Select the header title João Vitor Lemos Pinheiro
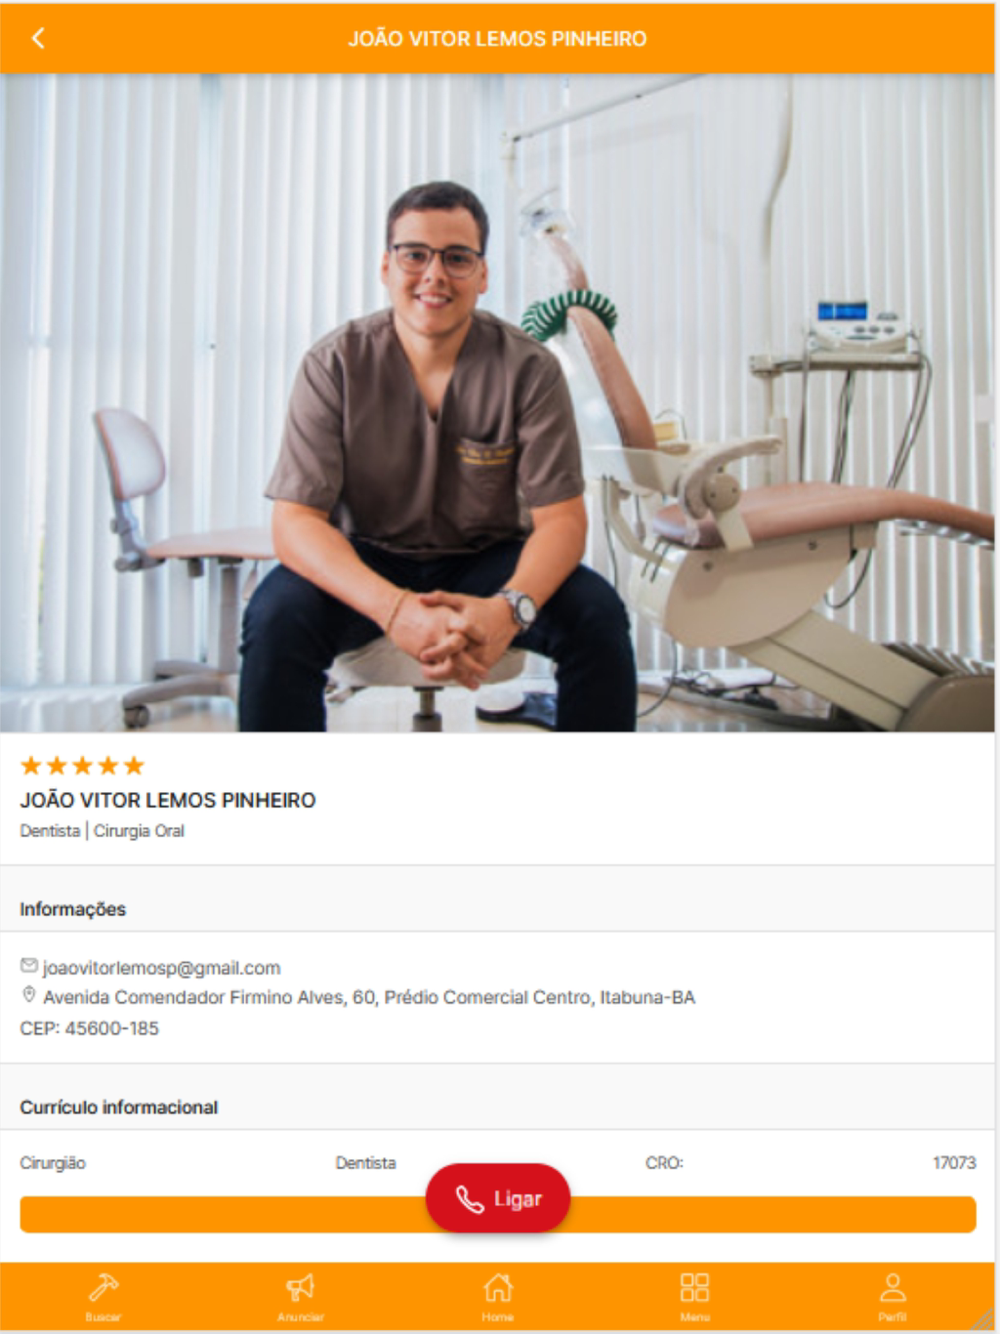1000x1334 pixels. coord(497,39)
